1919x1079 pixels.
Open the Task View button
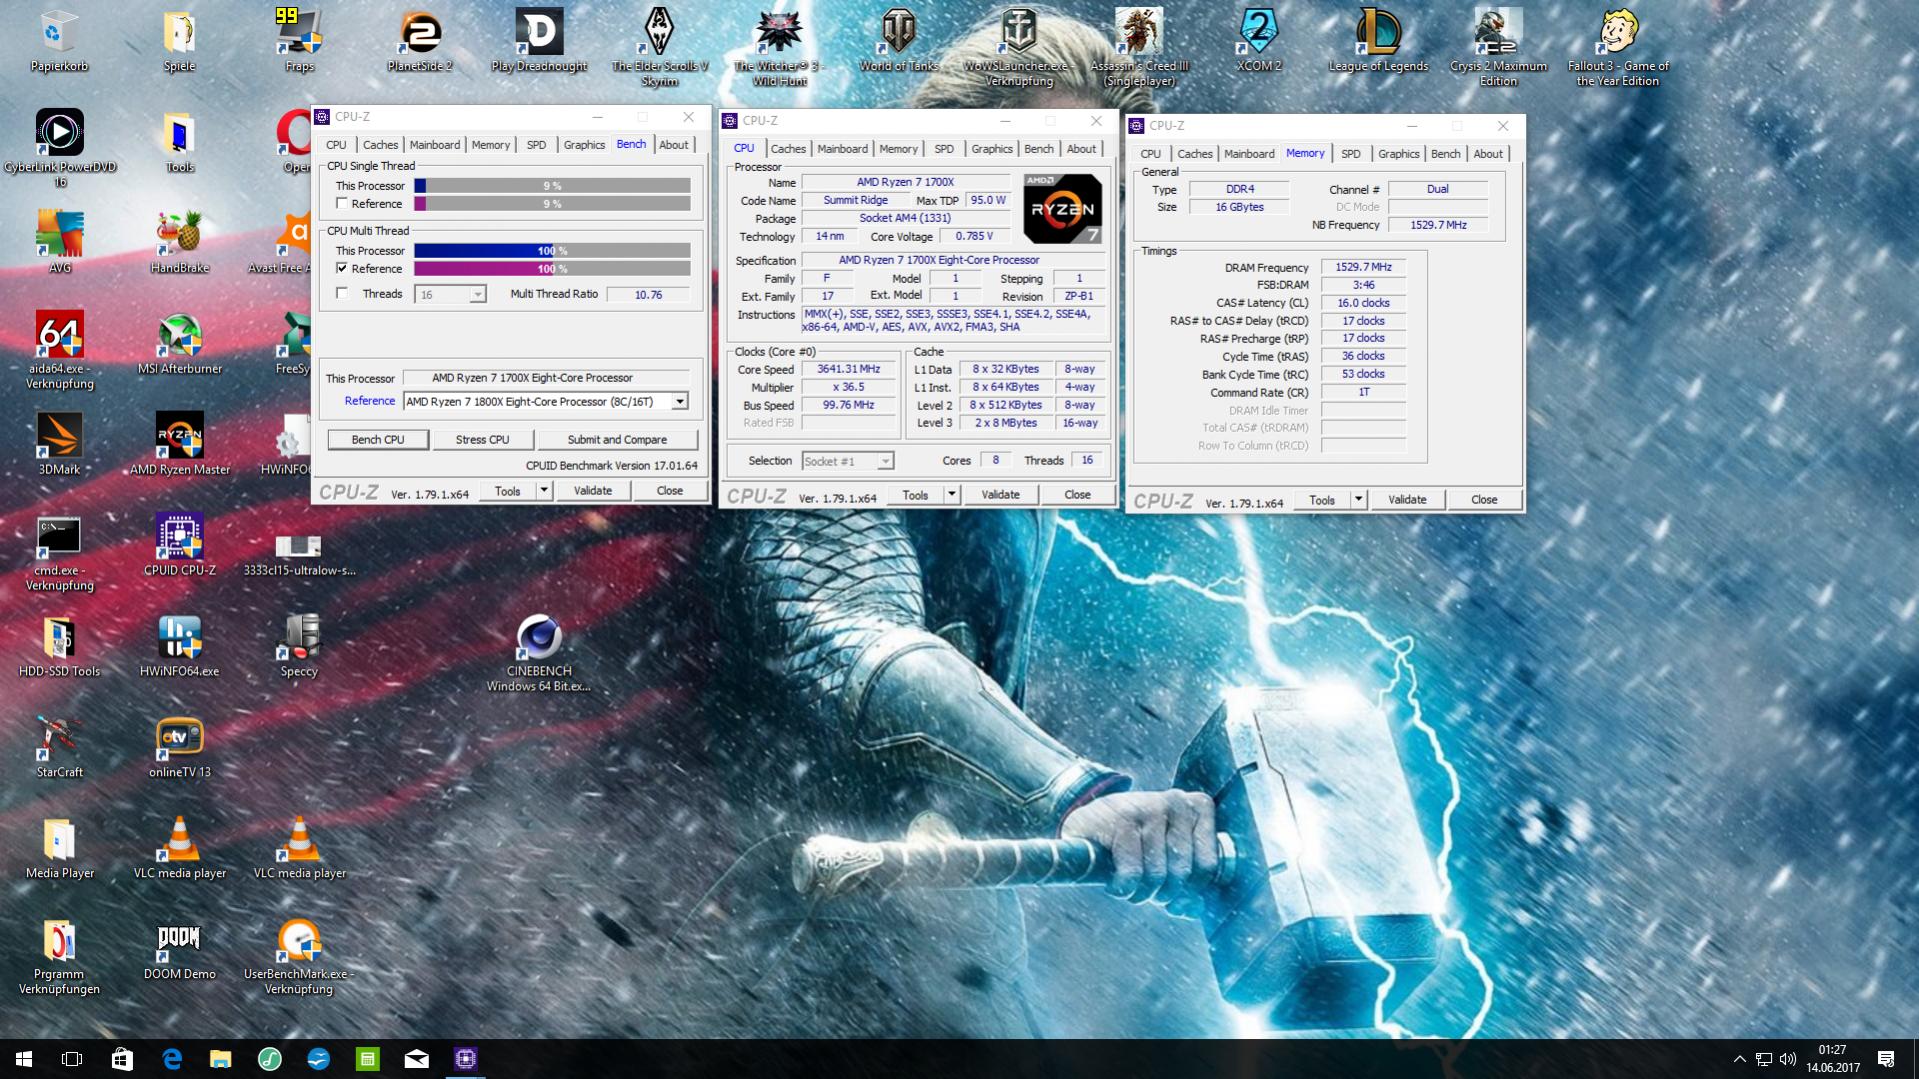coord(72,1059)
